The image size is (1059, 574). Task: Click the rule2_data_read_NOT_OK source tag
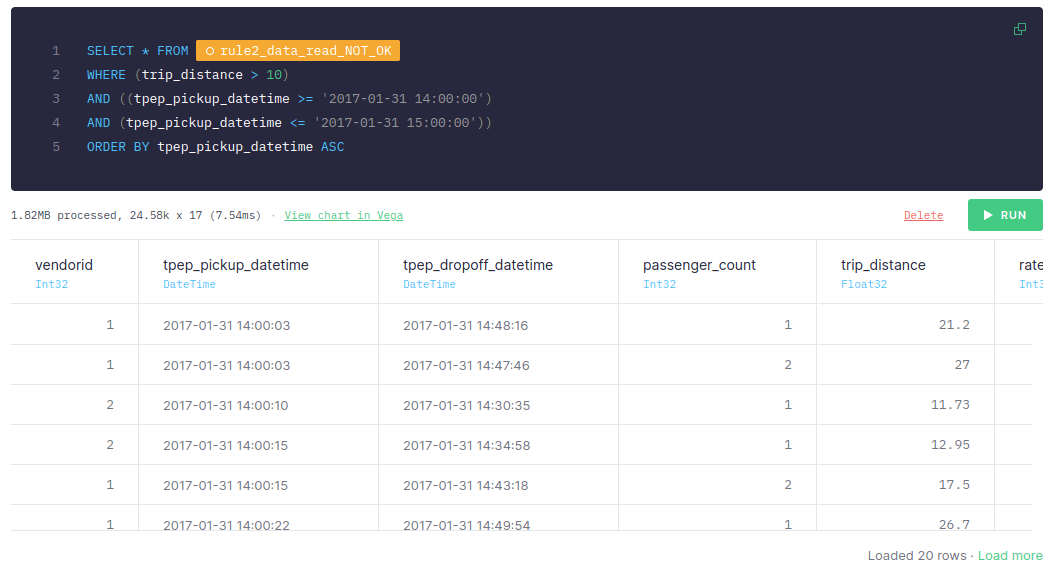298,51
